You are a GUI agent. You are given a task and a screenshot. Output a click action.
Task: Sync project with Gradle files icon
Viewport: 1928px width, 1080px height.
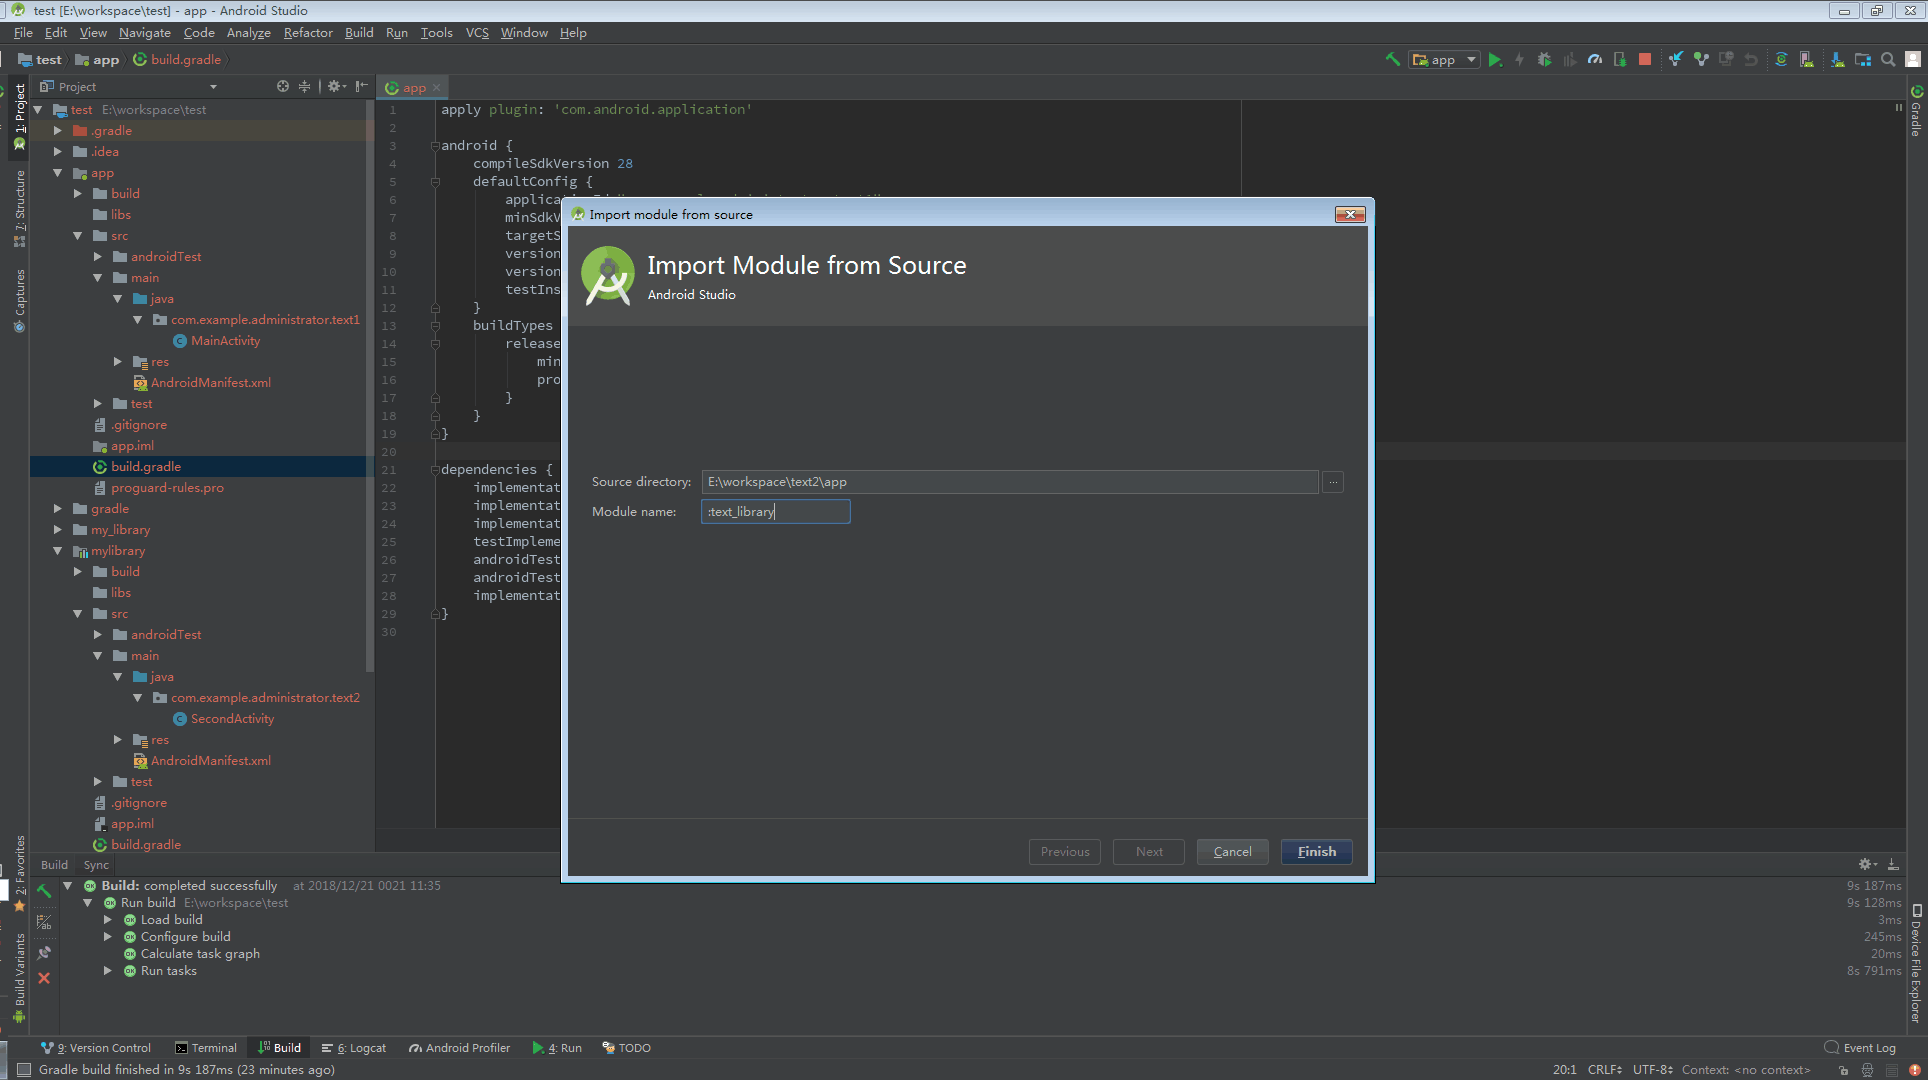coord(1781,59)
